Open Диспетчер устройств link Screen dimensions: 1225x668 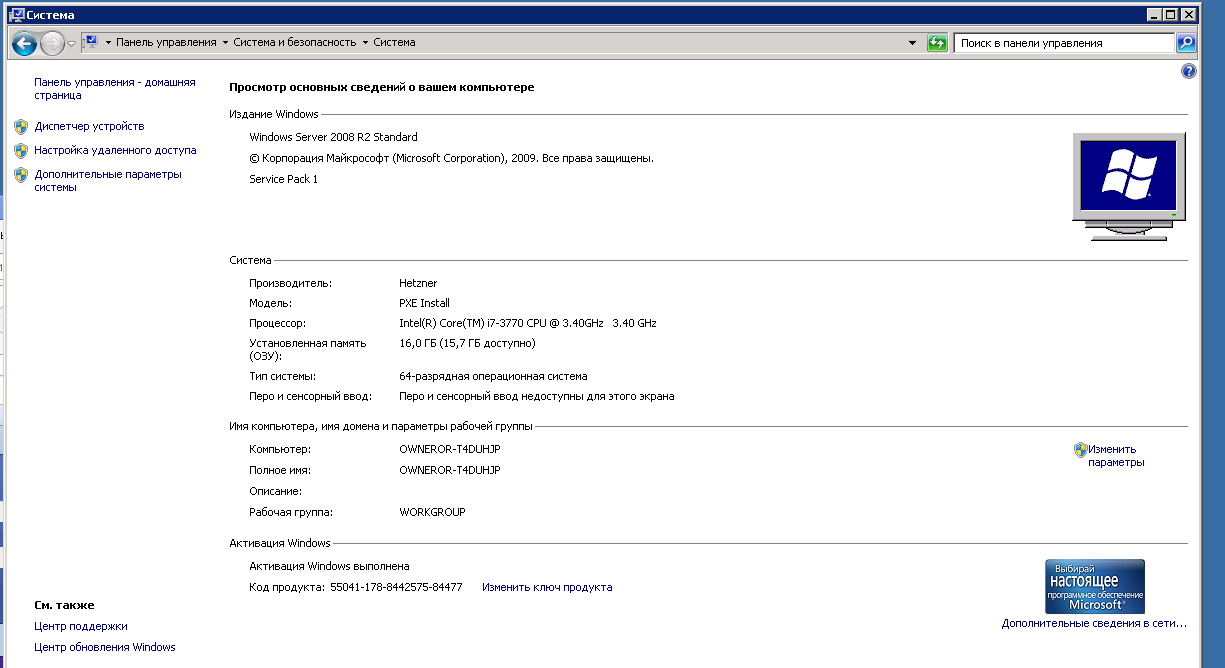(89, 126)
